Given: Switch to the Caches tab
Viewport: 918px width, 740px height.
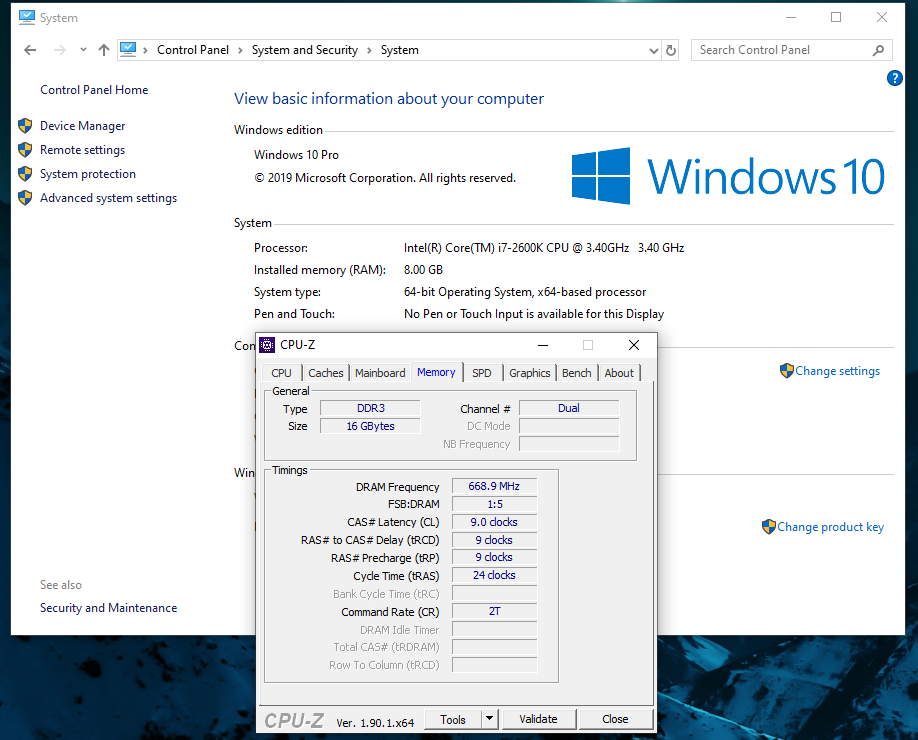Looking at the screenshot, I should (x=326, y=373).
